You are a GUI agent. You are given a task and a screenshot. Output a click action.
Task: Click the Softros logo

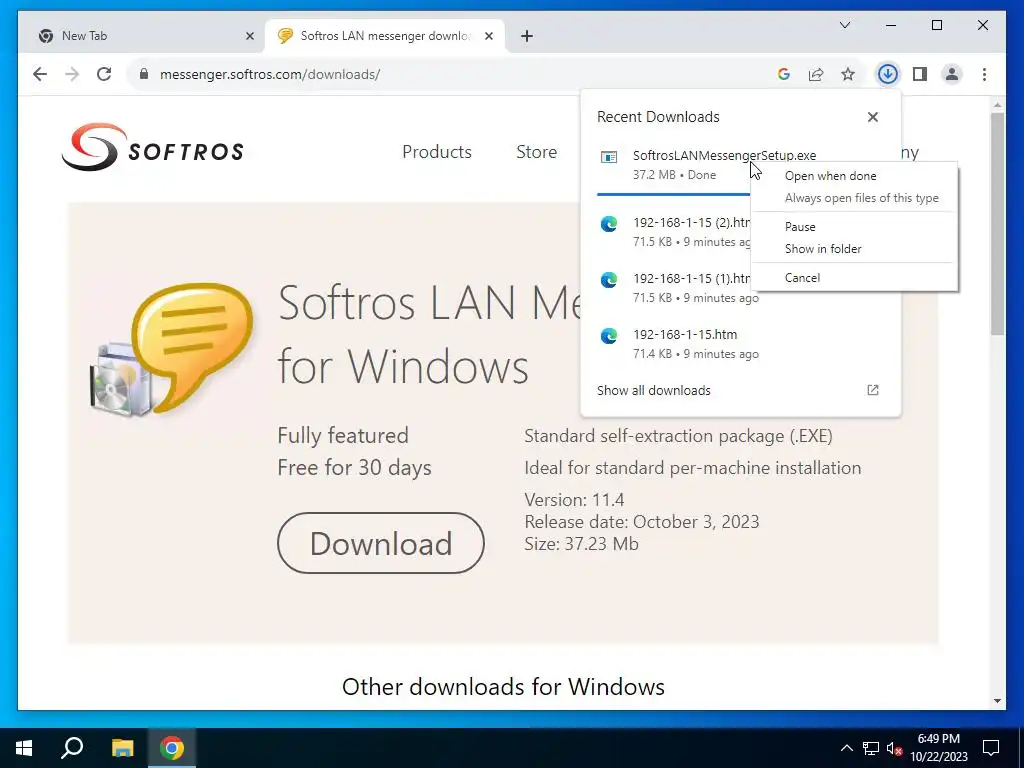153,147
